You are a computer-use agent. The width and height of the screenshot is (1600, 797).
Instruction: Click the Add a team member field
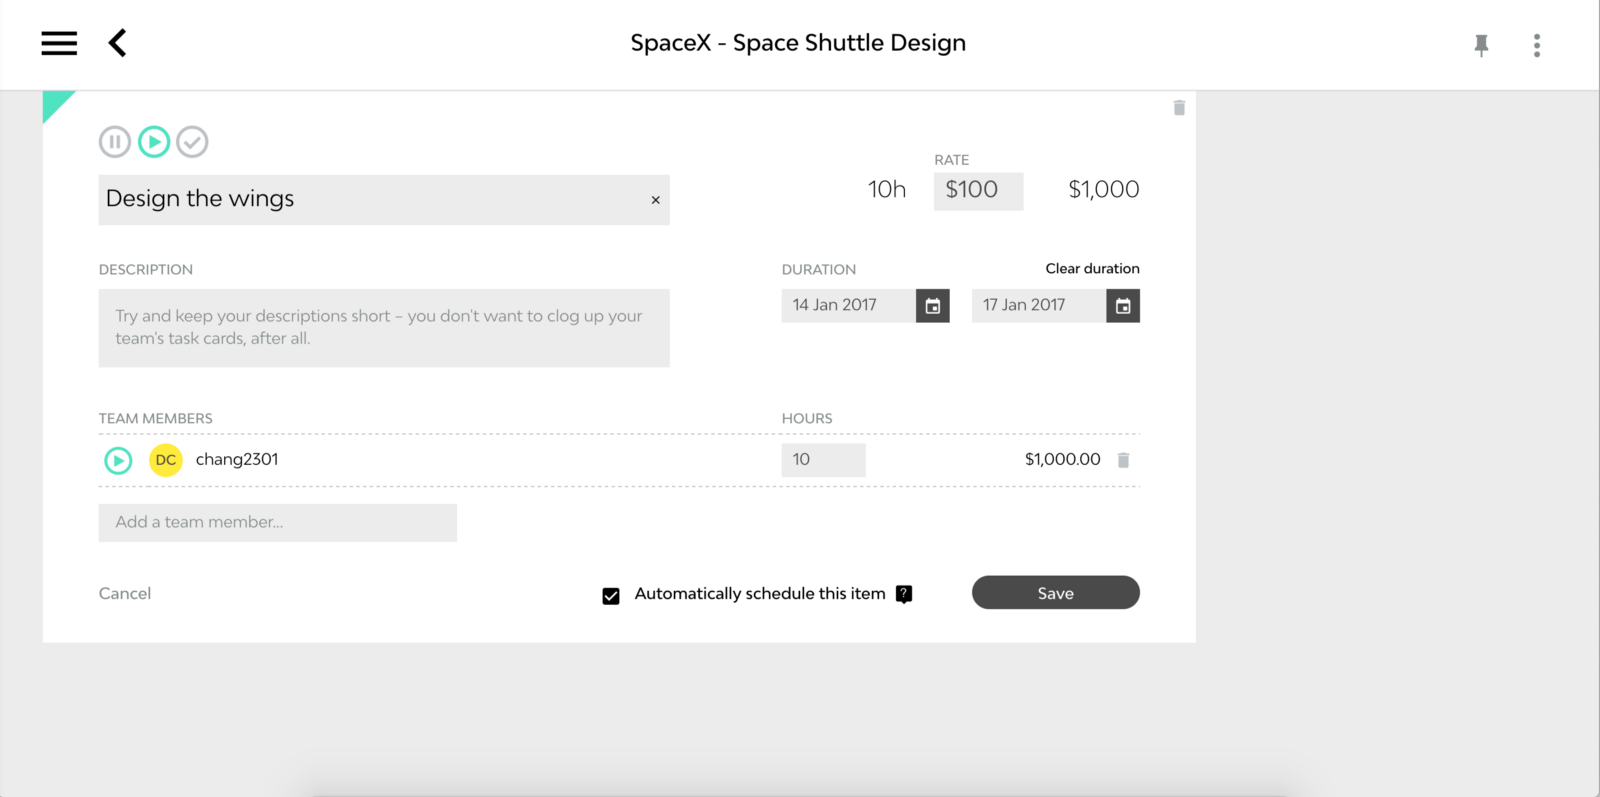coord(277,522)
